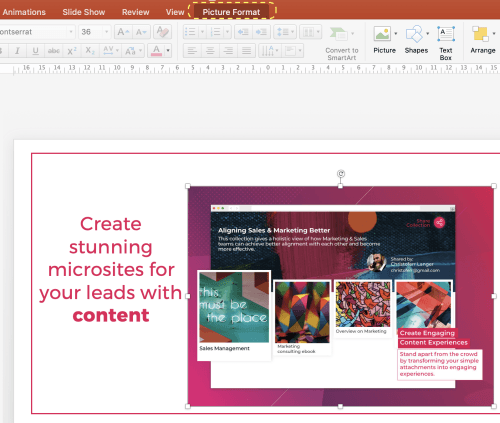Click 'Aligning Sales & Marketing Better' heading in picture
This screenshot has height=423, width=500.
coord(274,230)
